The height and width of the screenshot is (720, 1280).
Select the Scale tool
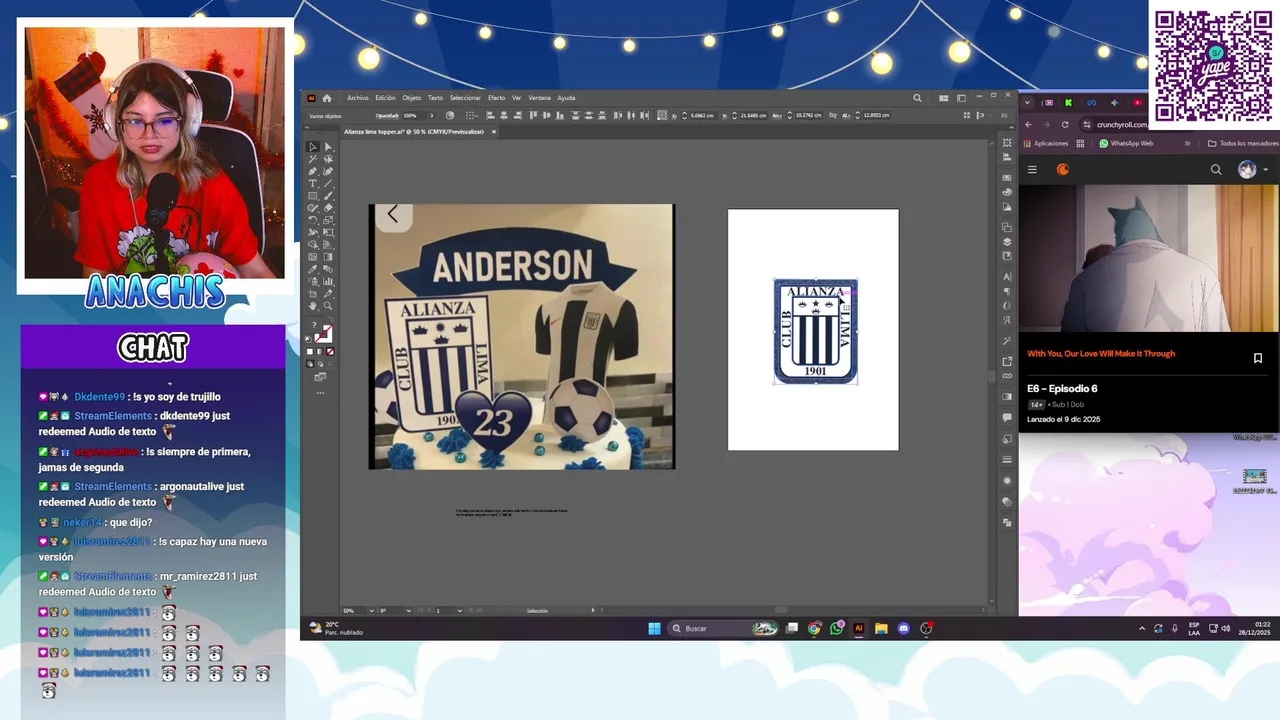click(328, 220)
